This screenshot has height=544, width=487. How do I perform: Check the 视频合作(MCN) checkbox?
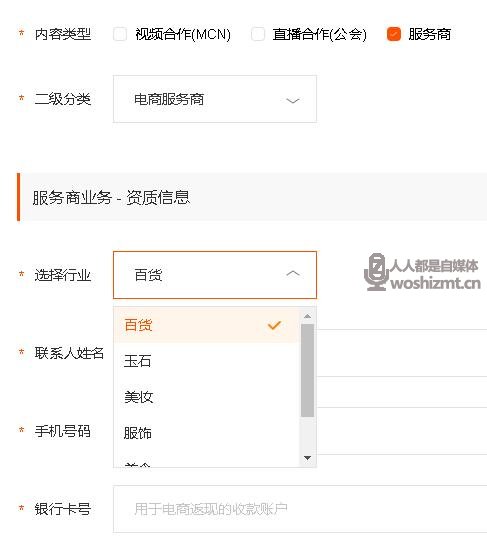[120, 34]
